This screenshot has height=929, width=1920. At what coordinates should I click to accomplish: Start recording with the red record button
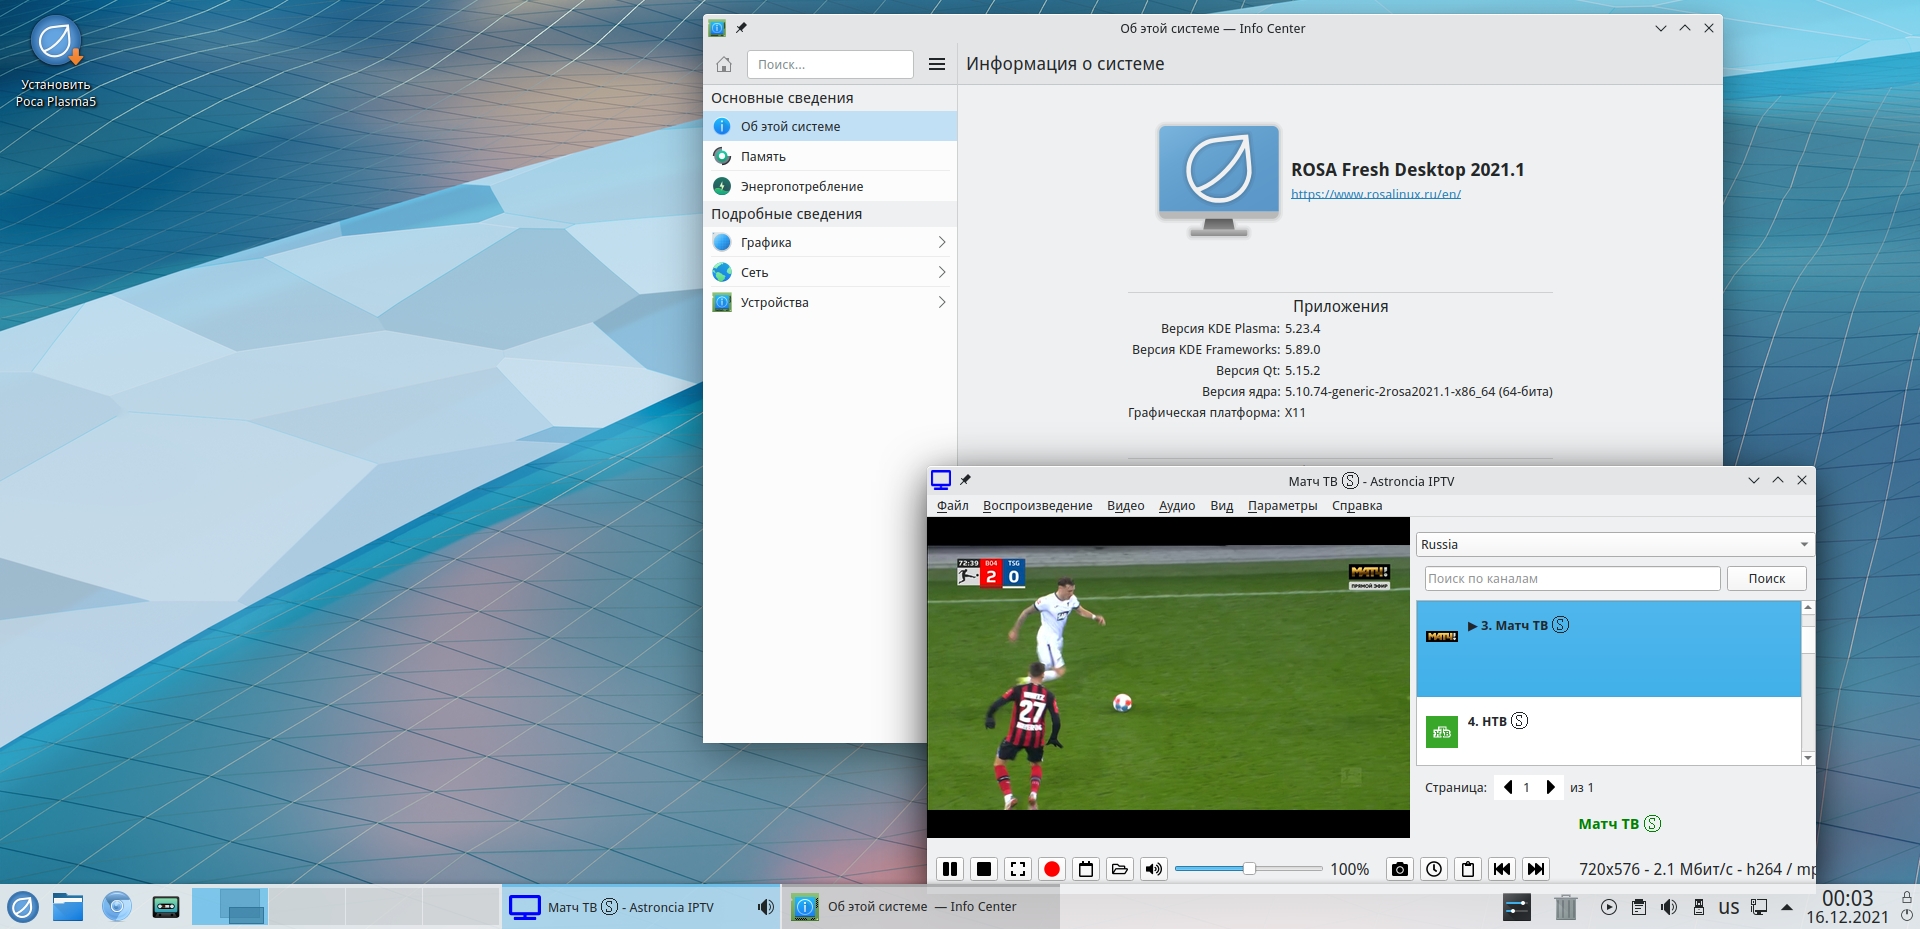pos(1052,869)
